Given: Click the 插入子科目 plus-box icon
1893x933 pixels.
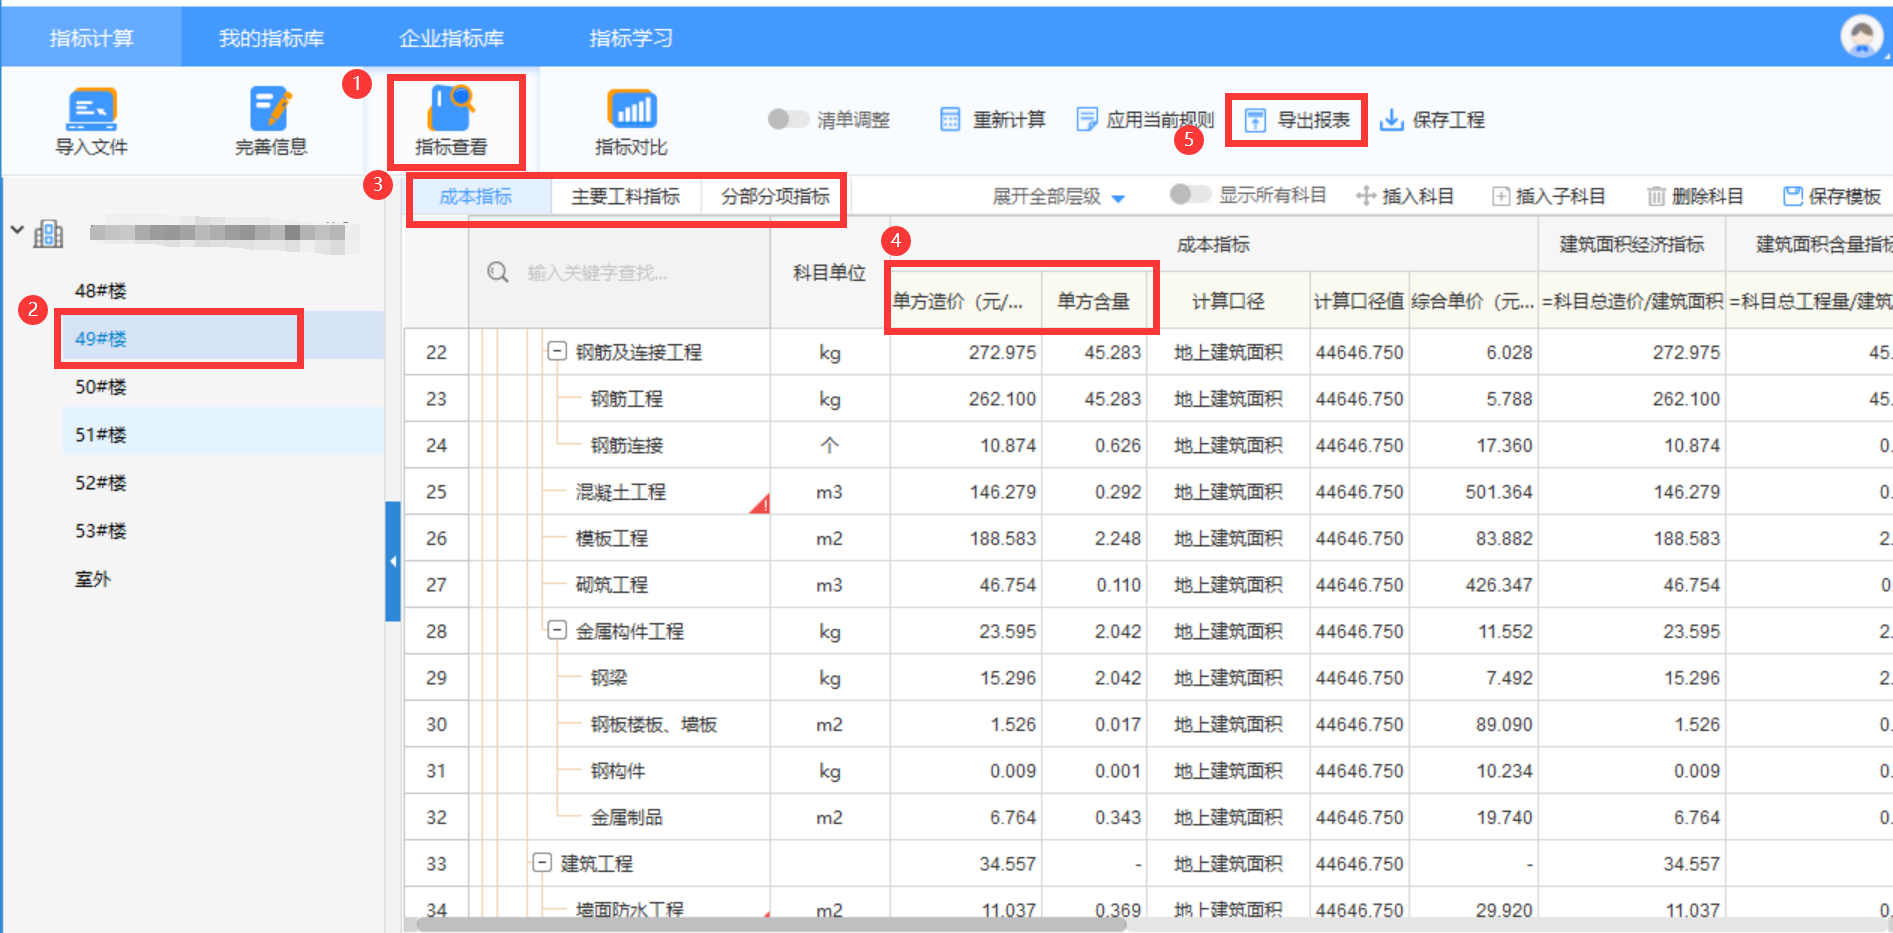Looking at the screenshot, I should click(x=1501, y=196).
